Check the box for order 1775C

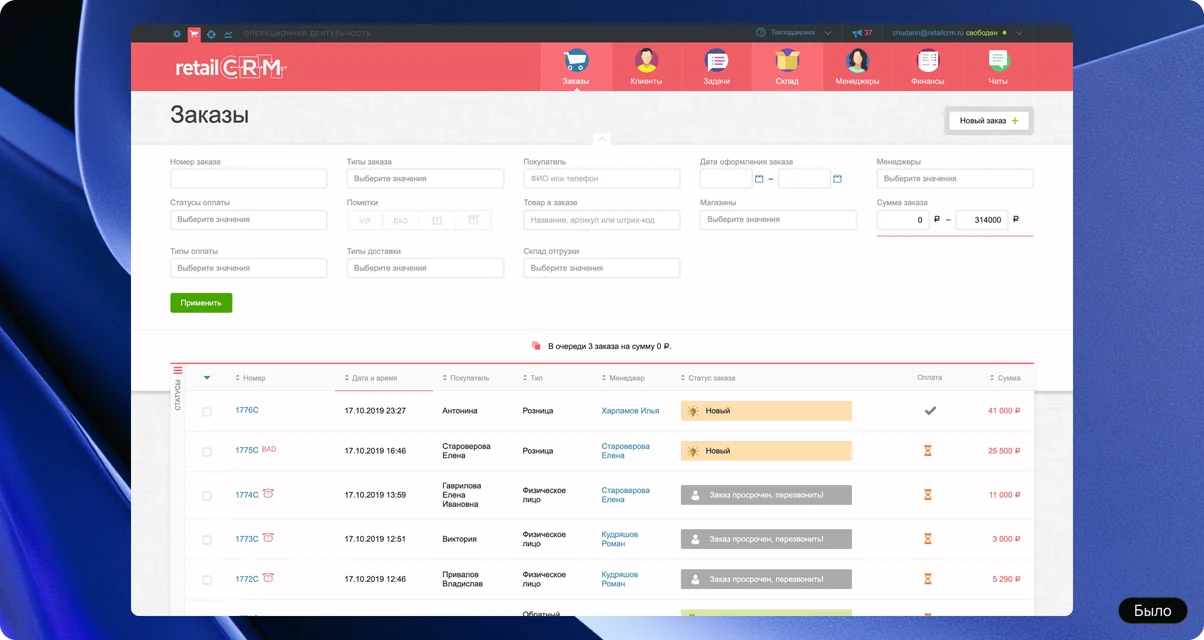207,452
